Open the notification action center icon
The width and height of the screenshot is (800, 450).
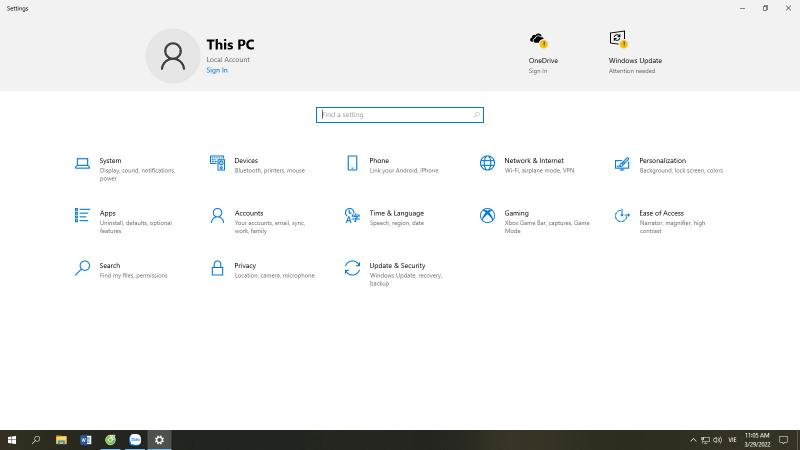[x=784, y=440]
